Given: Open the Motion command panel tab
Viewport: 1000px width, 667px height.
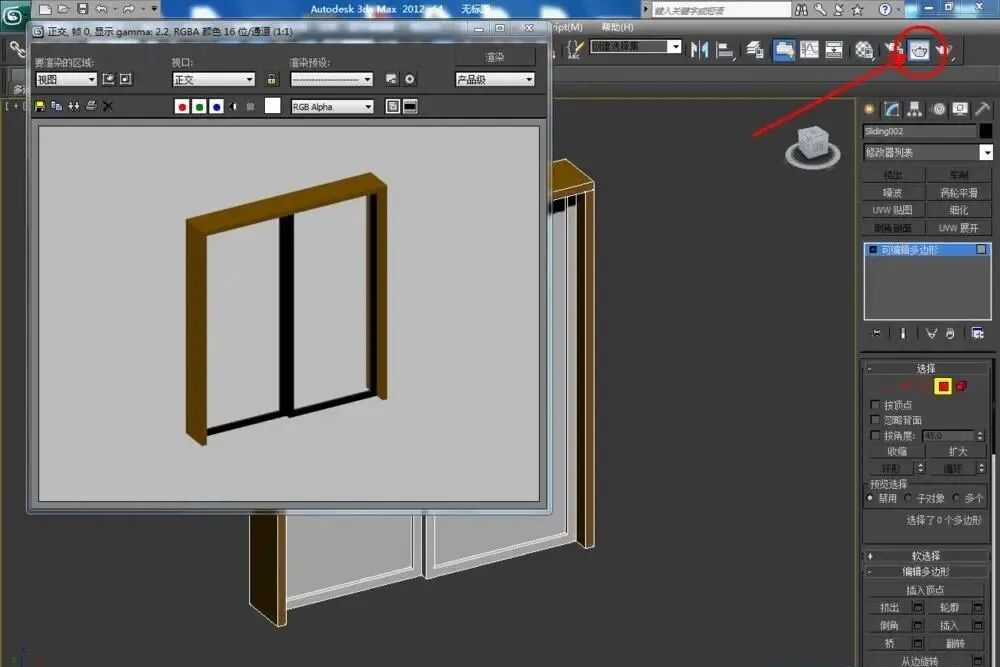Looking at the screenshot, I should pyautogui.click(x=938, y=109).
